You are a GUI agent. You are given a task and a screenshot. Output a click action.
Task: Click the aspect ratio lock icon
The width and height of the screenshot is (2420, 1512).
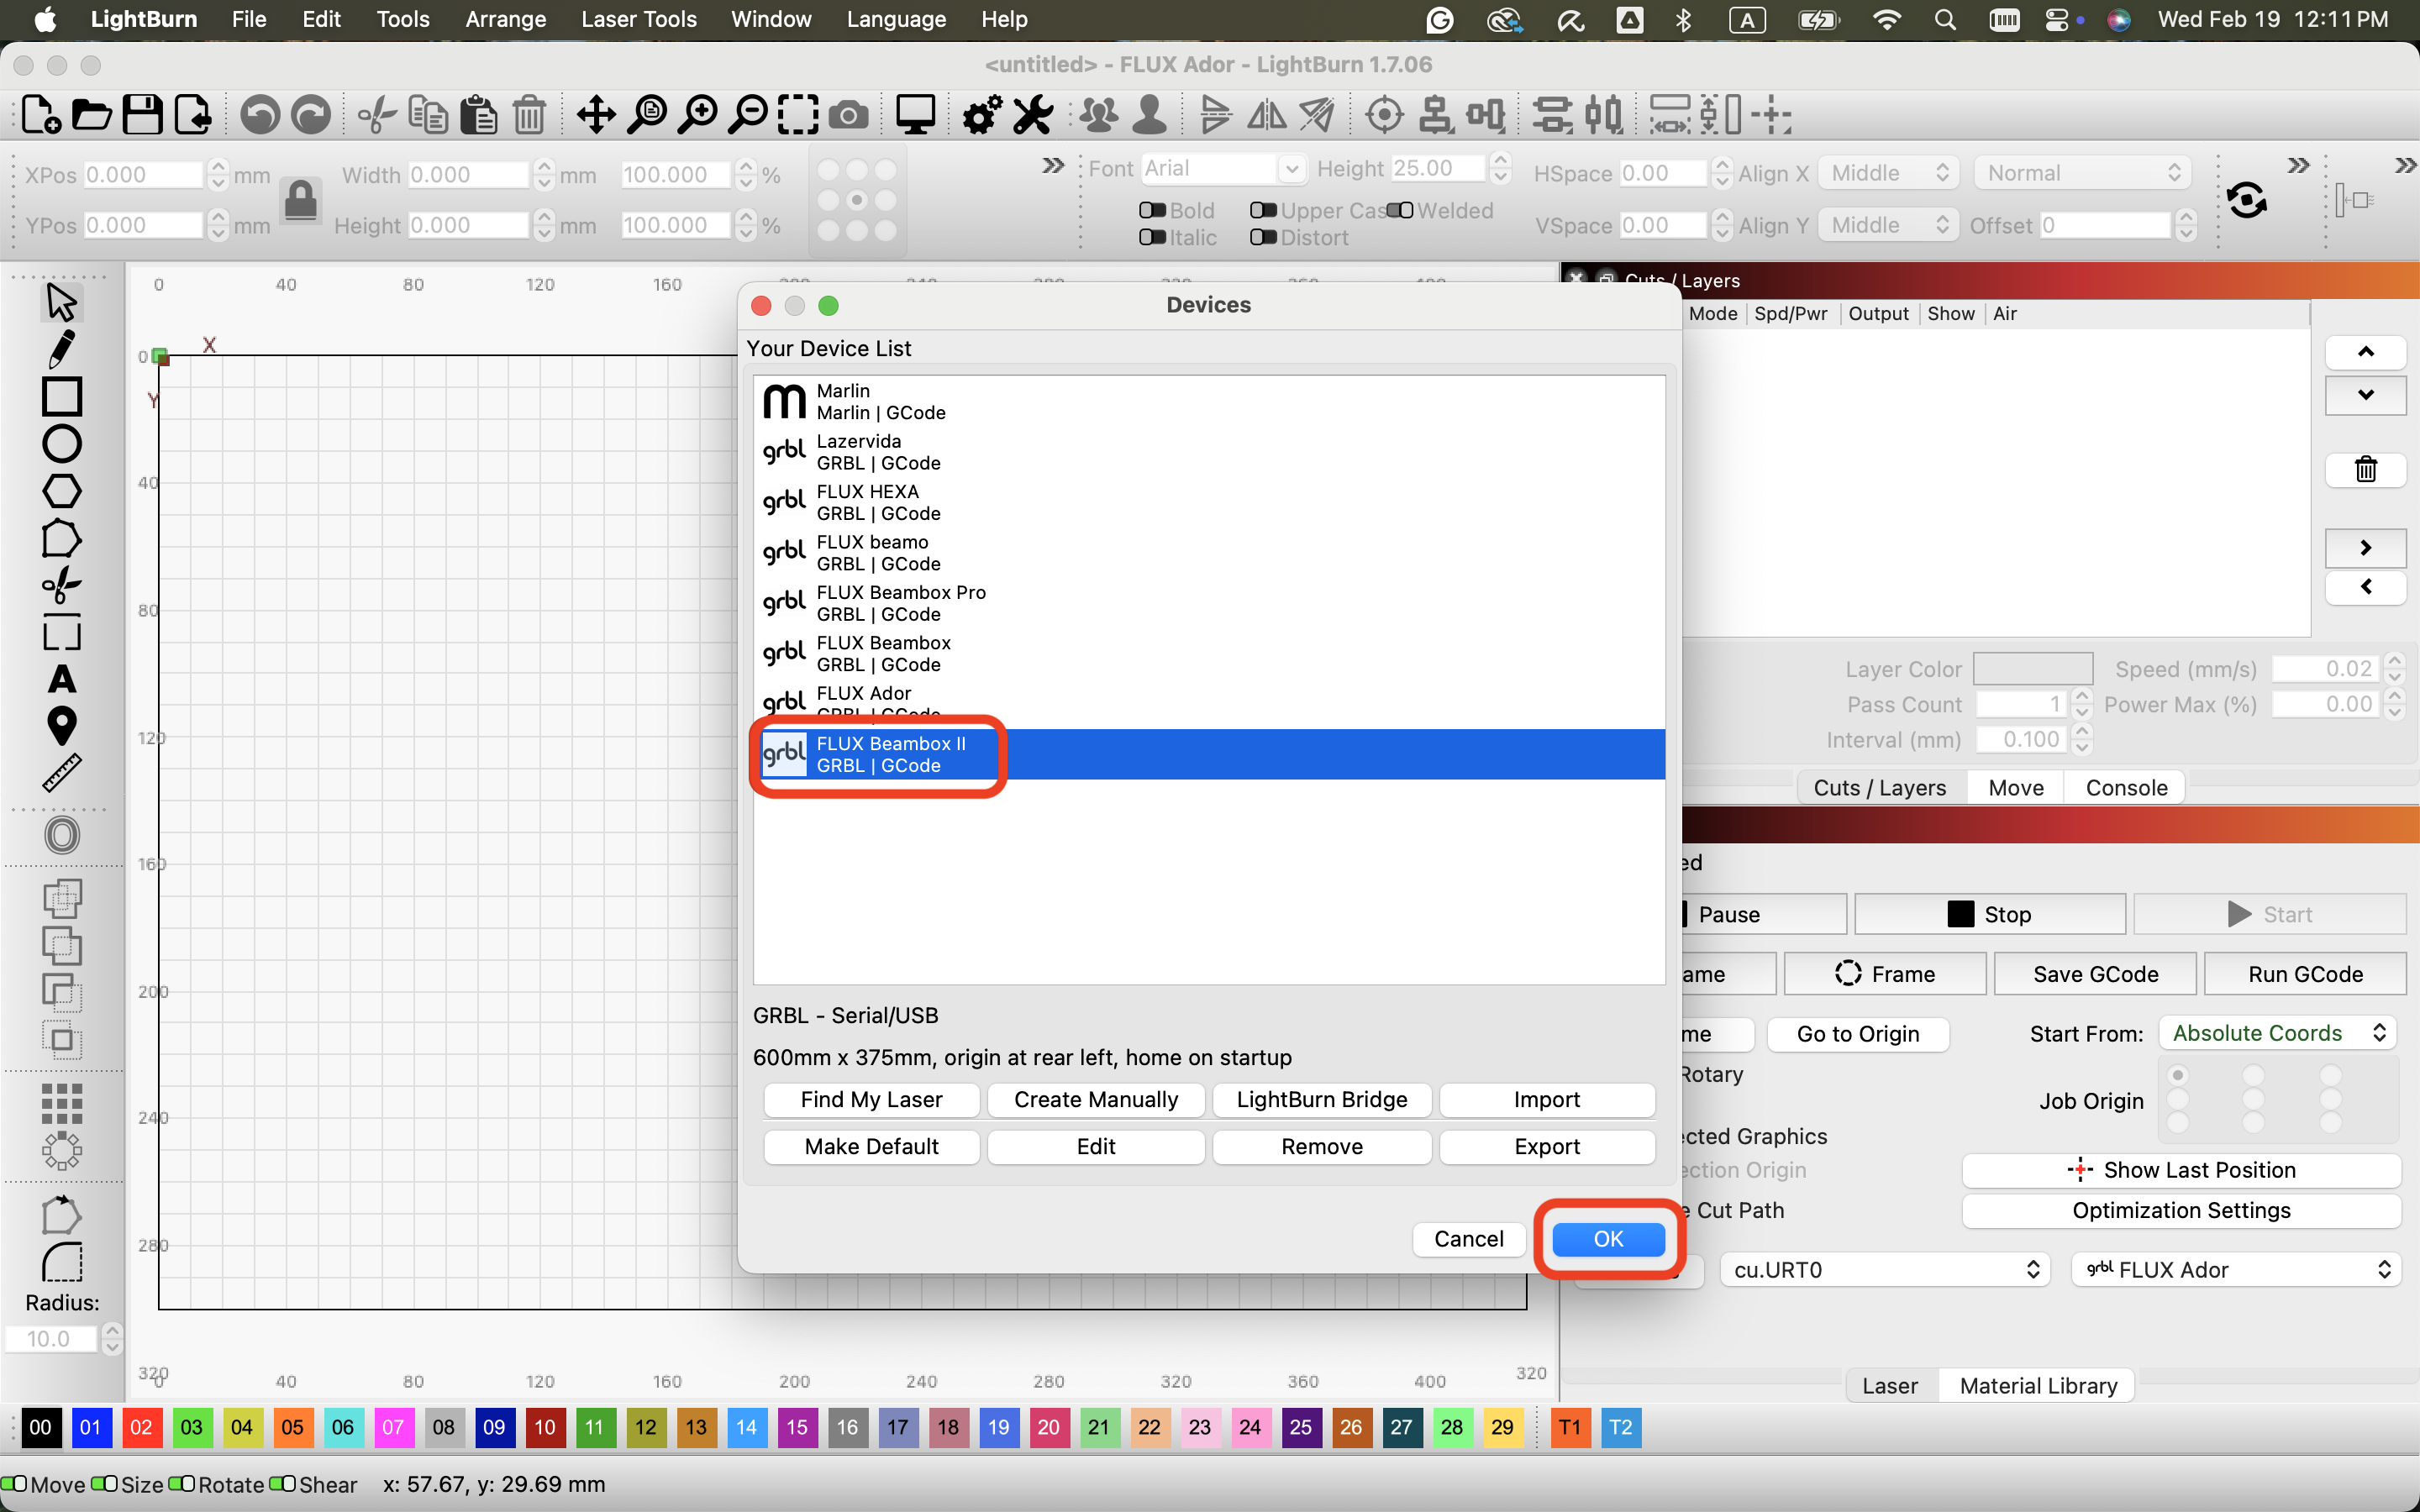pyautogui.click(x=301, y=200)
